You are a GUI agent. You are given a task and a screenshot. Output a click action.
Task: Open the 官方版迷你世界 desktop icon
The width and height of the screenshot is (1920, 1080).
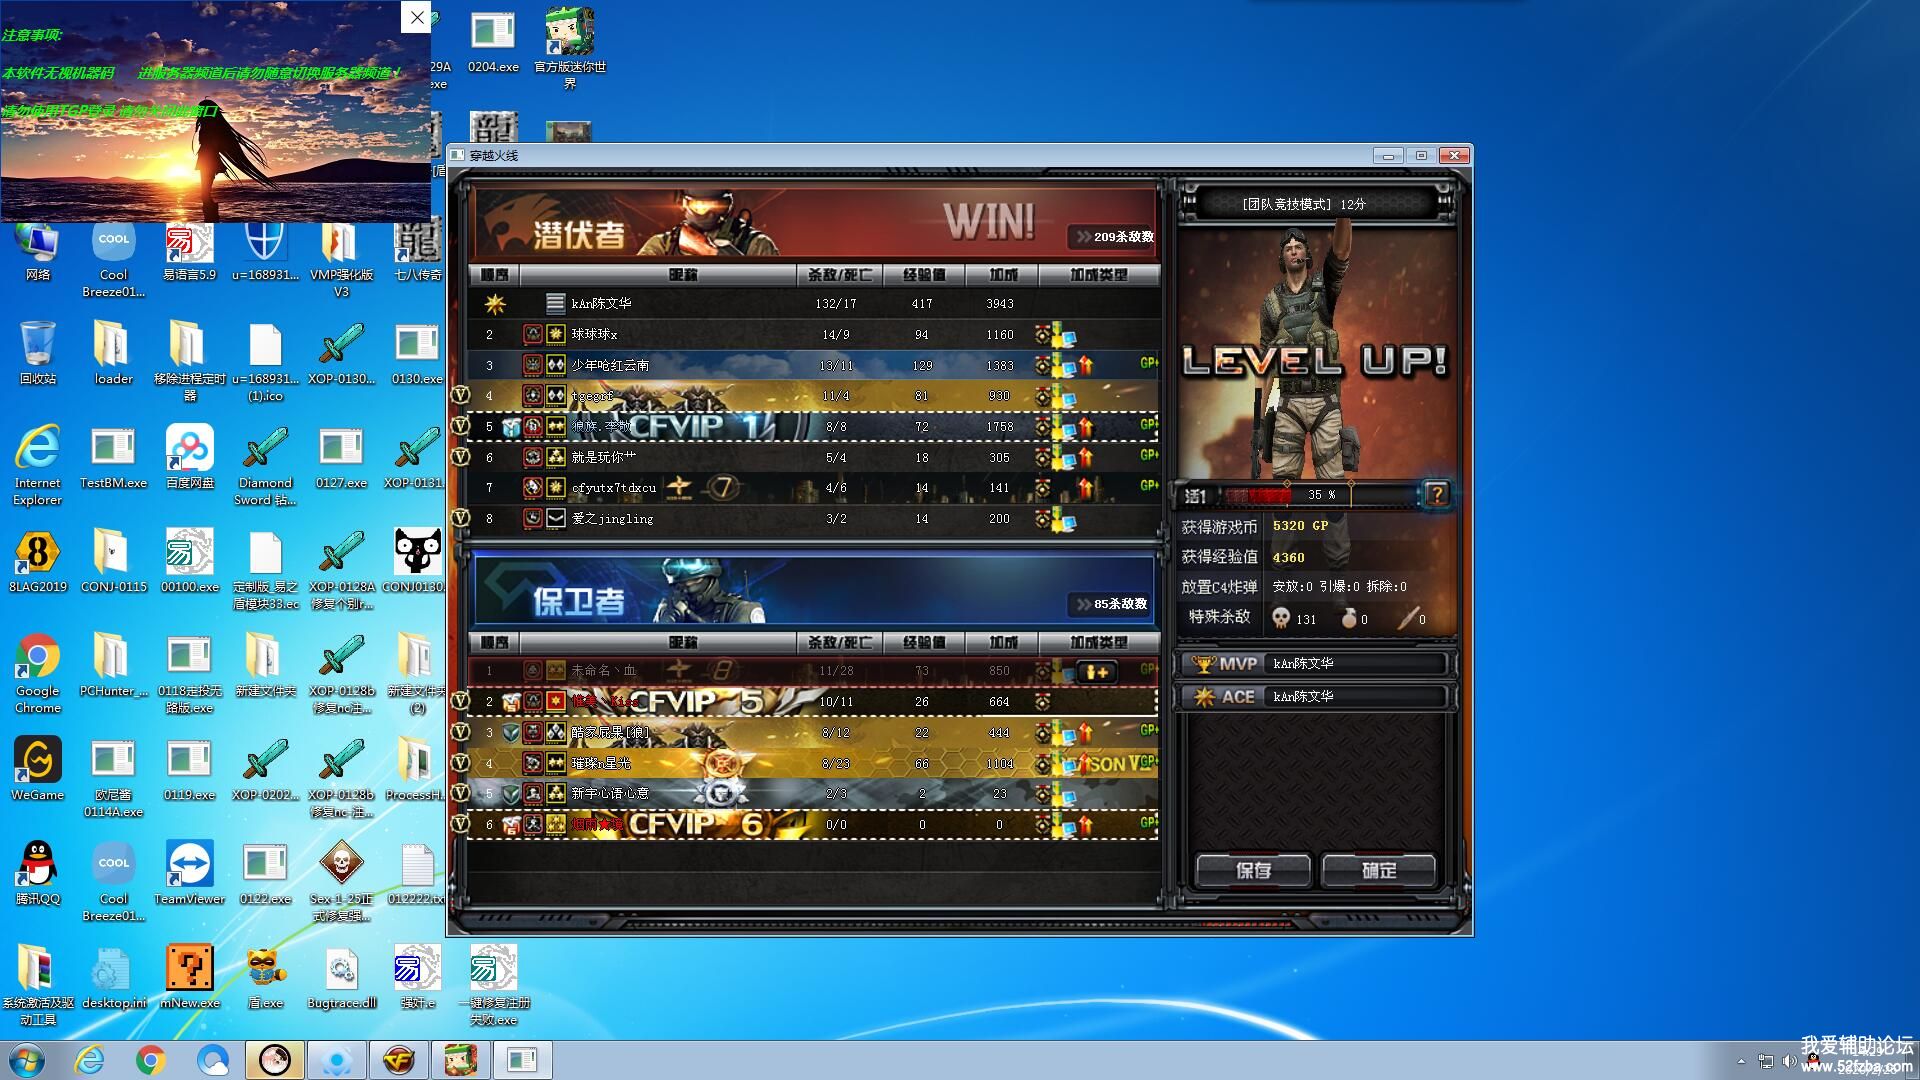tap(570, 47)
